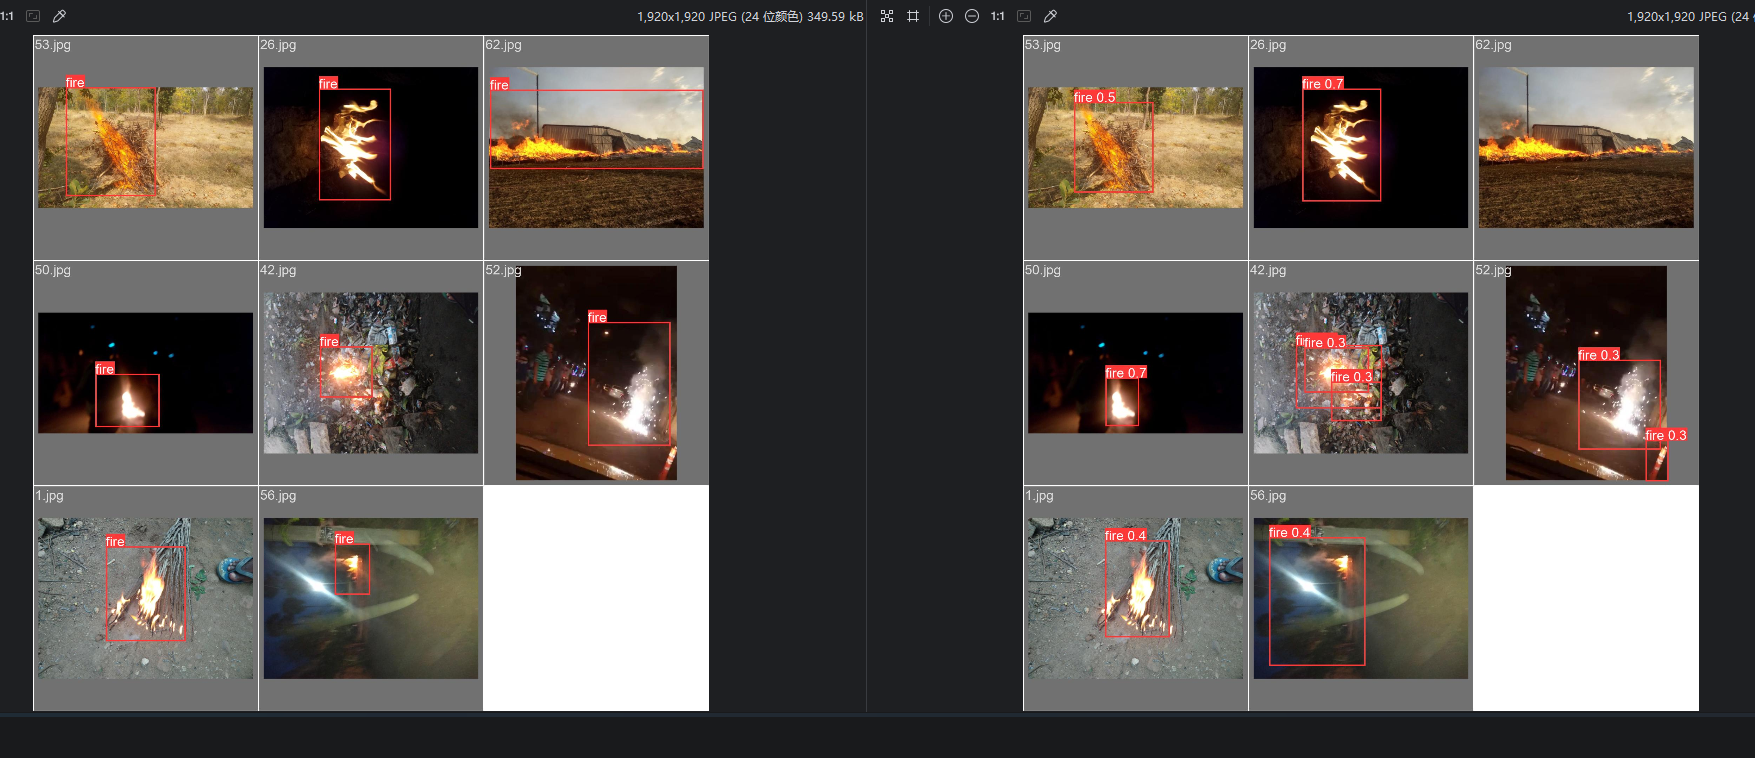Screen dimensions: 1755x758
Task: Click the "fire 0.7" label on right 50.jpg
Action: click(1126, 373)
